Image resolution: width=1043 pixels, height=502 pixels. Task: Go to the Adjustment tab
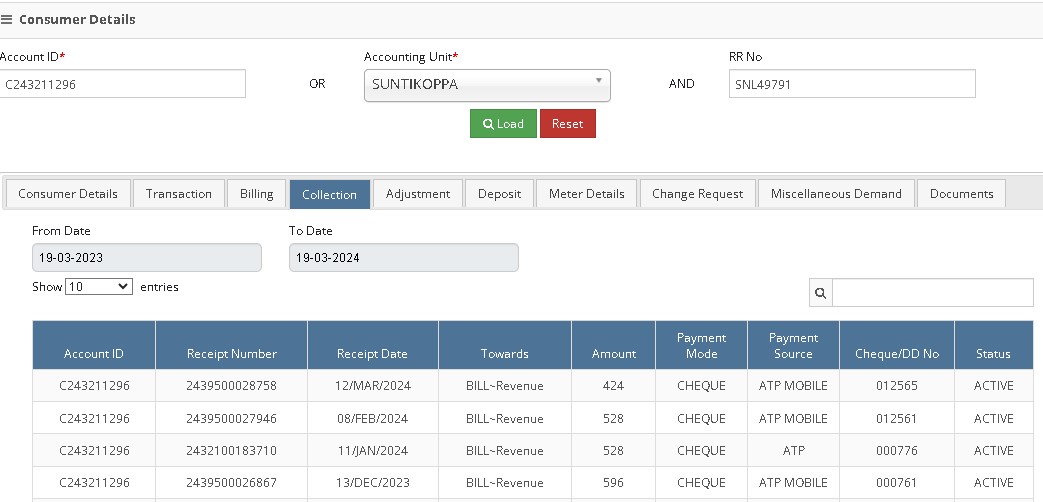[x=418, y=193]
